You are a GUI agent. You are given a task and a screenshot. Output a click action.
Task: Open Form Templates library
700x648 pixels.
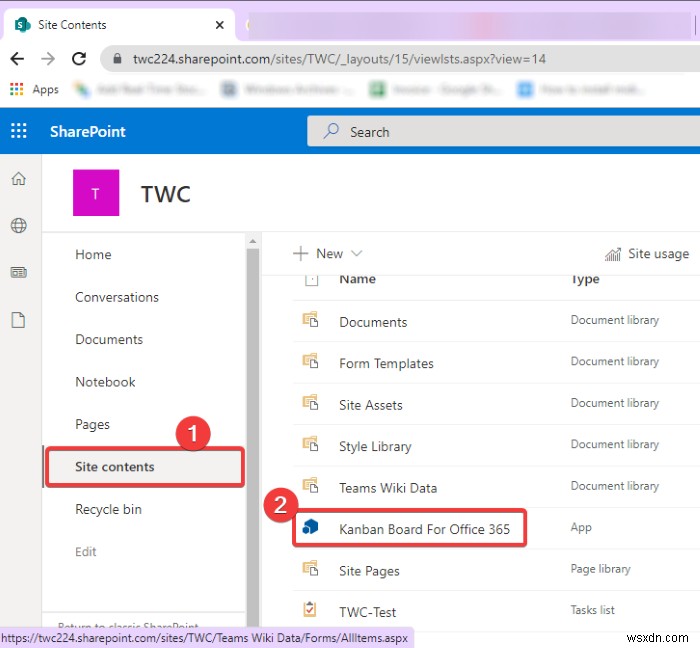coord(386,364)
